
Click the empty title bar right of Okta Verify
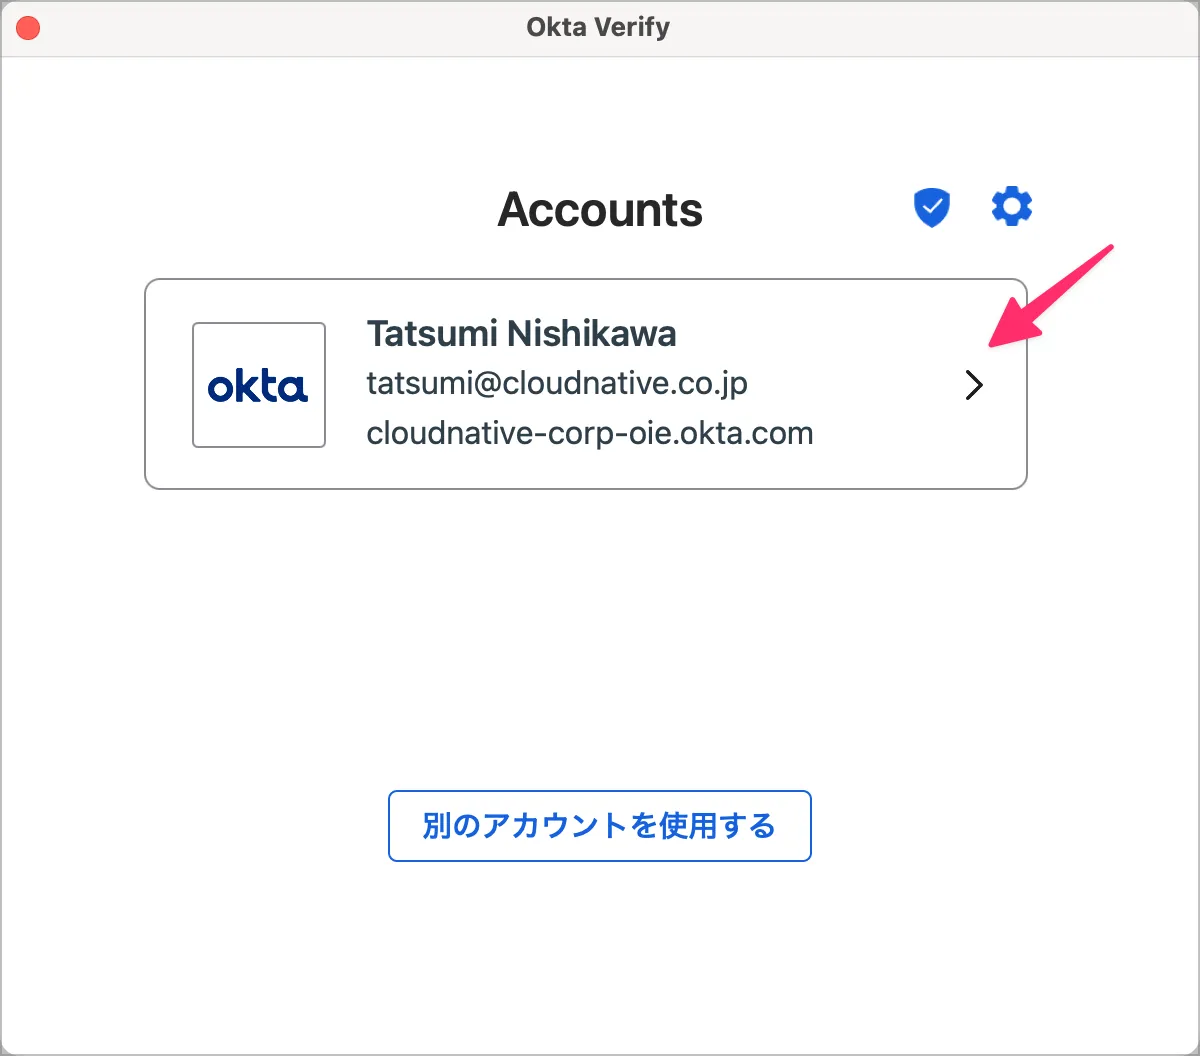tap(900, 28)
